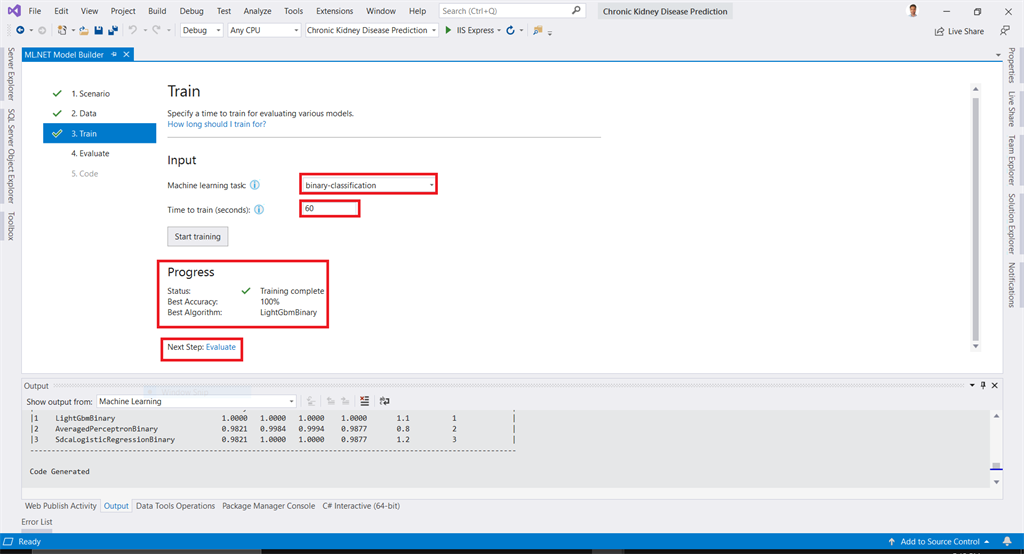Screen dimensions: 1024x554
Task: Open the Chronic Kidney Disease Prediction startup project dropdown
Action: 371,30
